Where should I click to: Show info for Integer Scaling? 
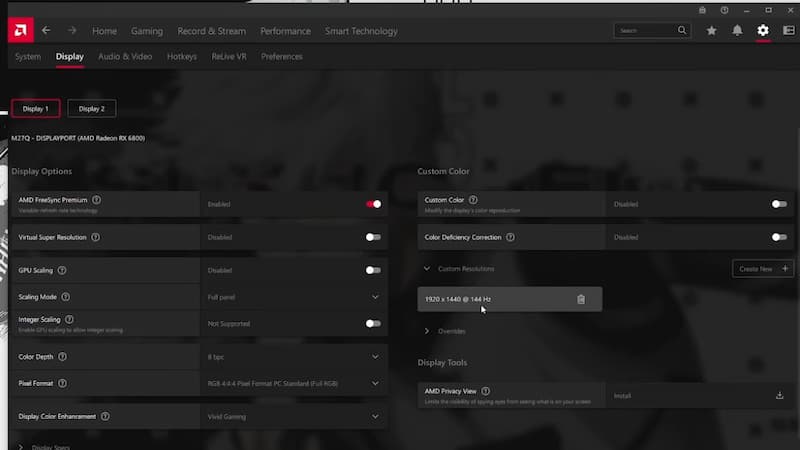point(69,319)
